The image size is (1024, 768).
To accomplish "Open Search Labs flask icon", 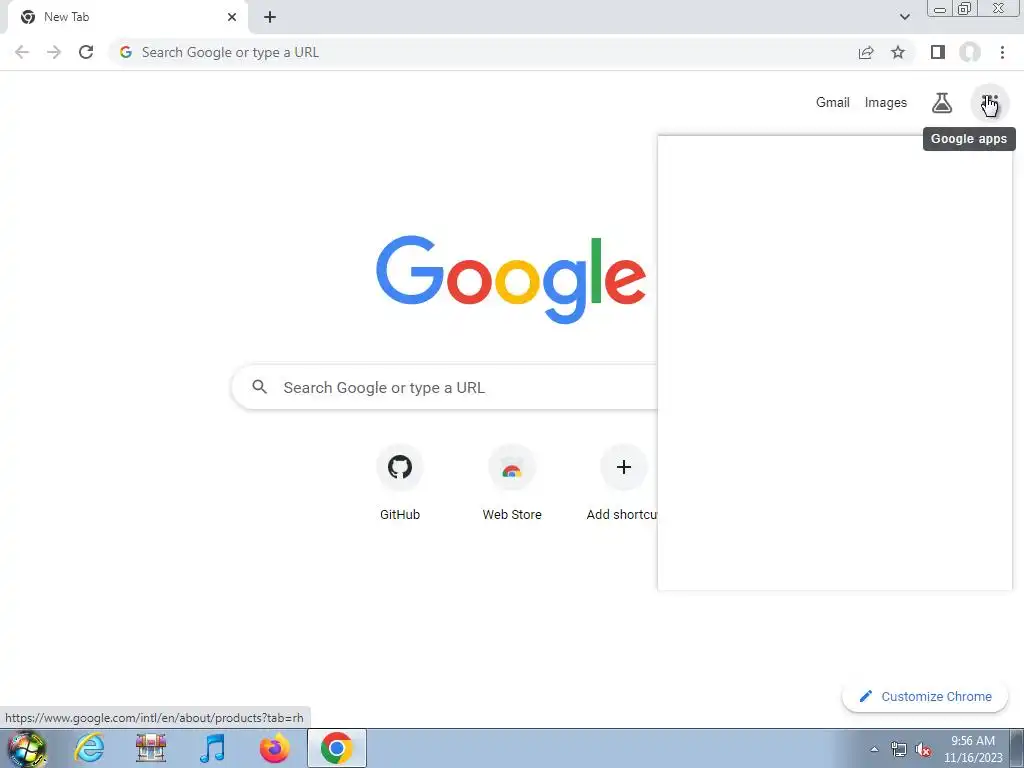I will coord(942,103).
